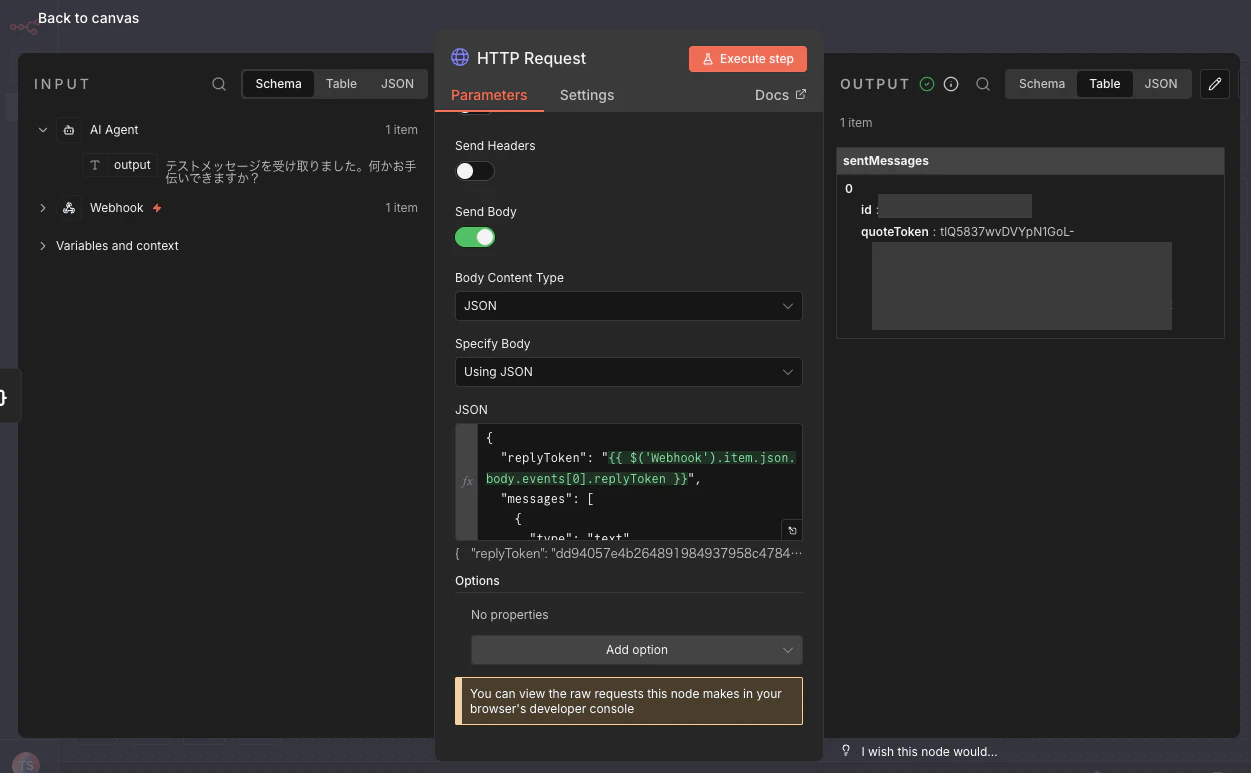This screenshot has width=1251, height=773.
Task: Disable the Send Body switch
Action: (475, 237)
